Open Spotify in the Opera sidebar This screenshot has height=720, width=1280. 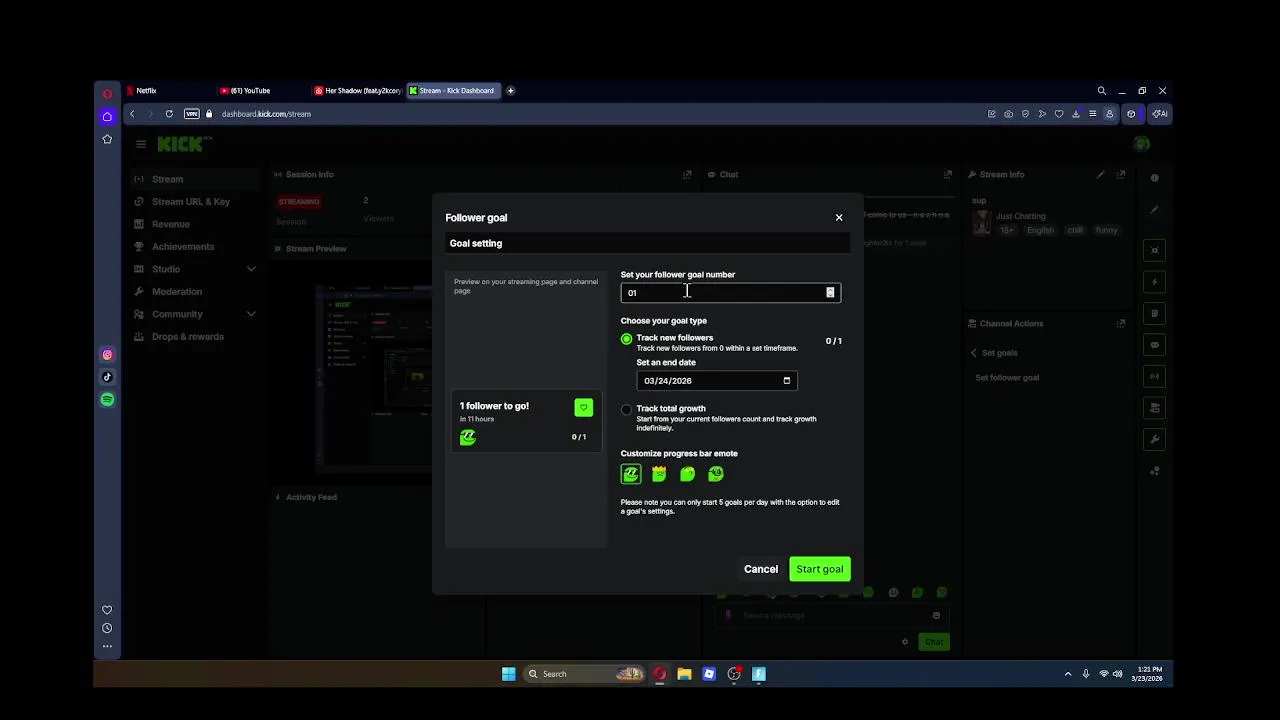[107, 400]
